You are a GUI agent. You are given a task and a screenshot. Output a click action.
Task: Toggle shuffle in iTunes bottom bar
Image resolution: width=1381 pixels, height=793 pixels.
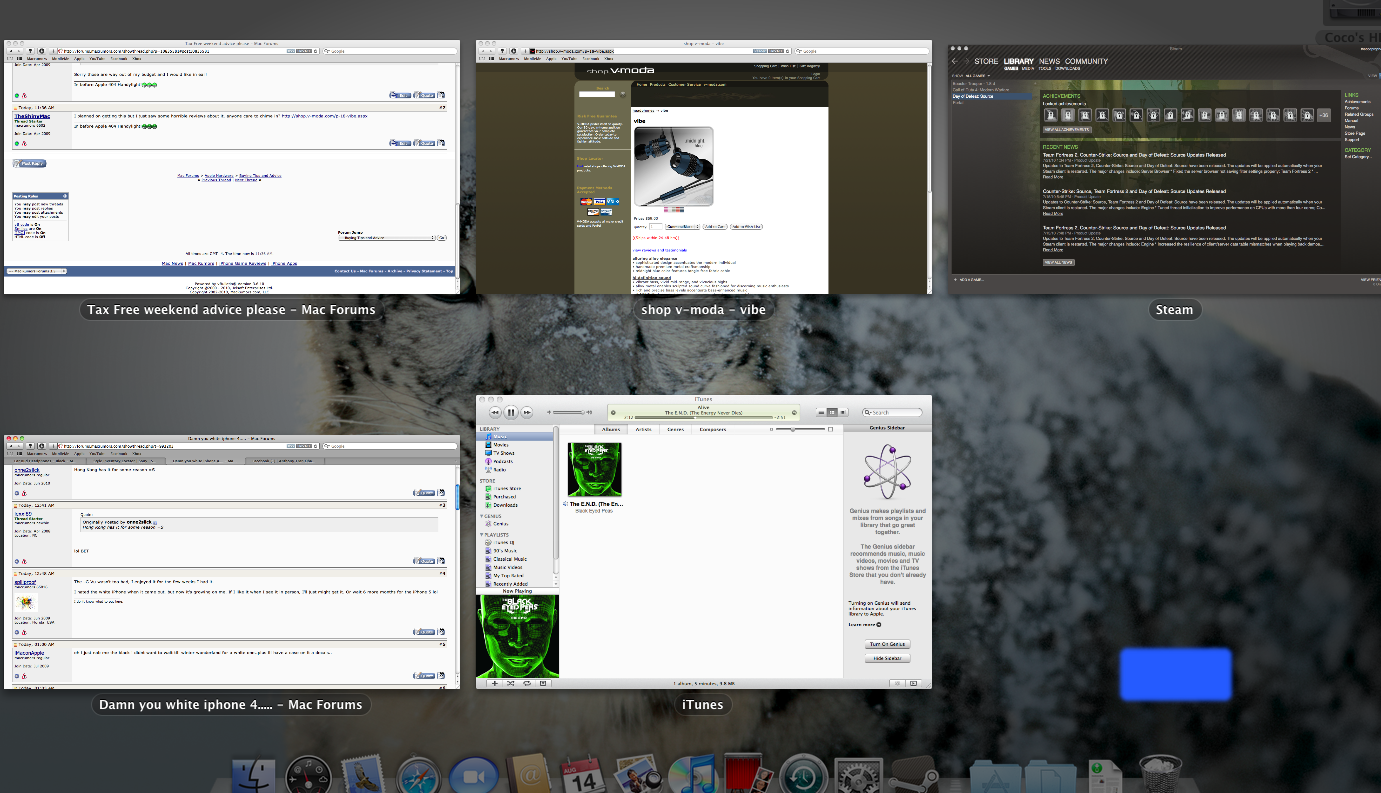tap(510, 683)
